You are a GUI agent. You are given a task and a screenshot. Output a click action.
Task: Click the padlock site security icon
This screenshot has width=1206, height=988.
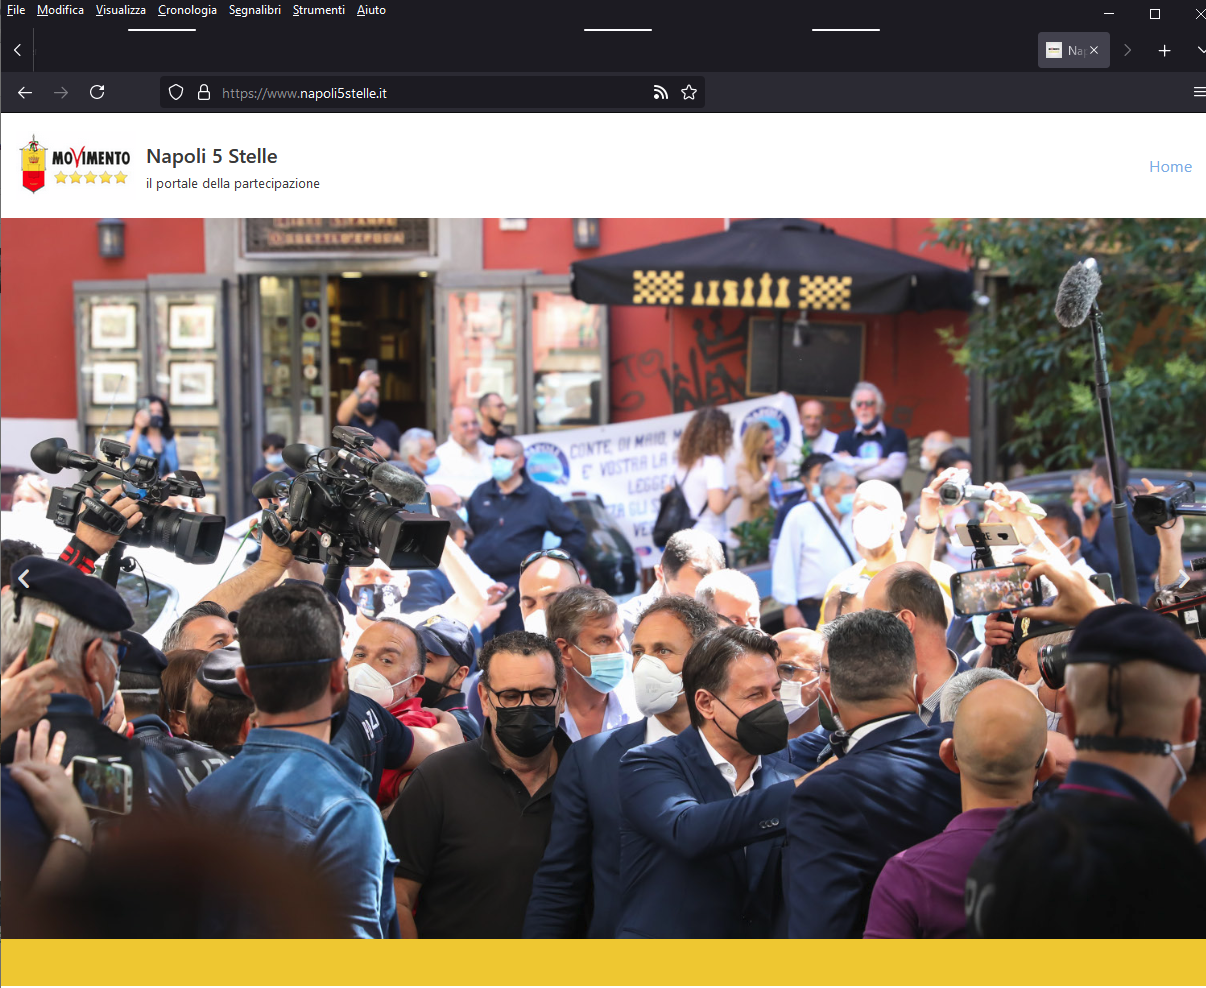tap(204, 93)
